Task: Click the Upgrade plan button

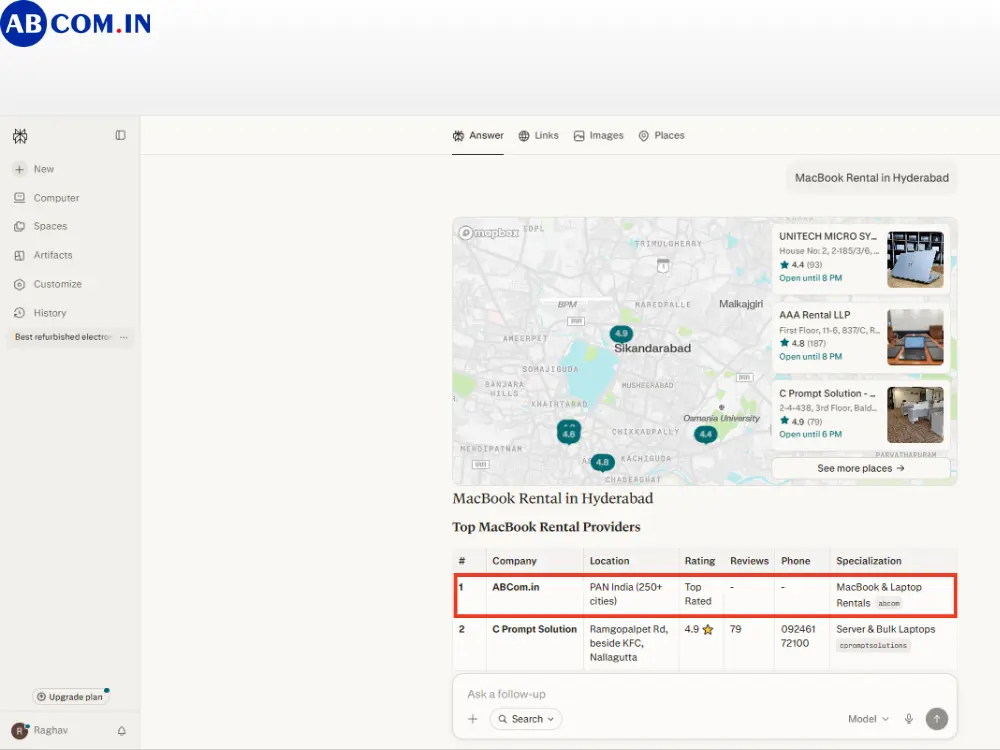Action: [70, 696]
